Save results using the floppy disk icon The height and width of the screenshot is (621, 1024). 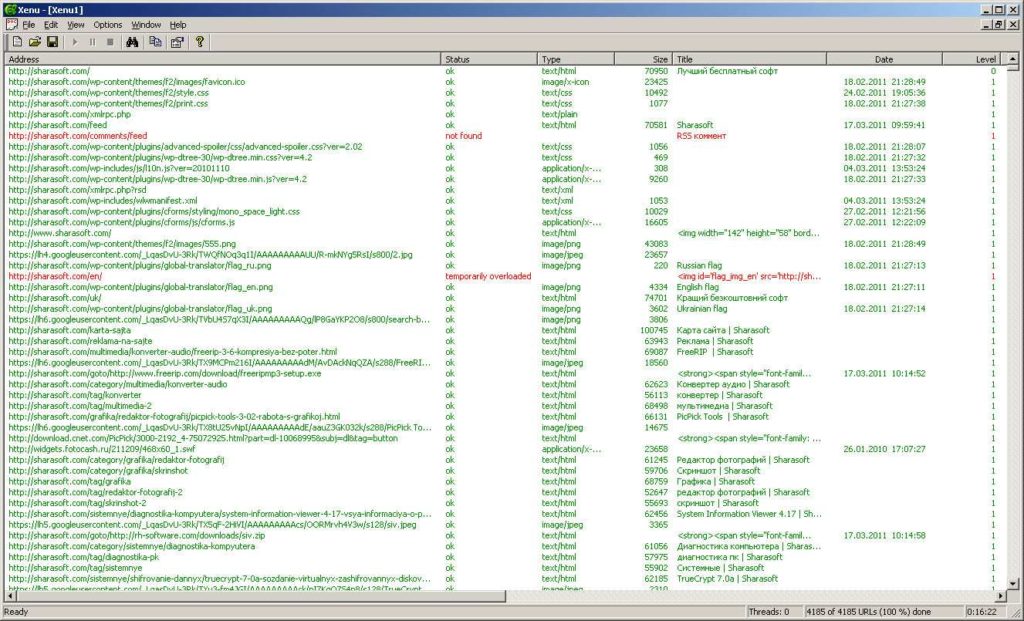tap(52, 42)
